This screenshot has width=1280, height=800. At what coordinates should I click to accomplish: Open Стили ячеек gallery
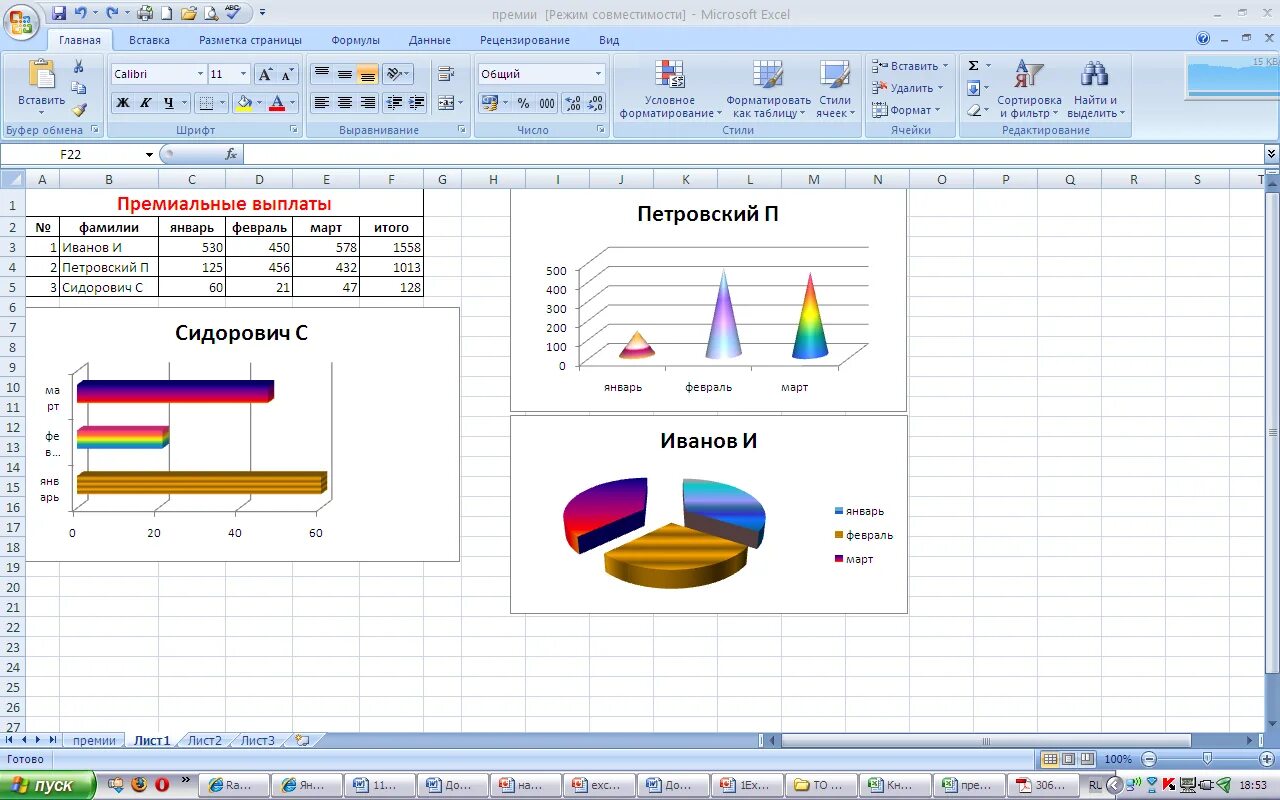(835, 89)
